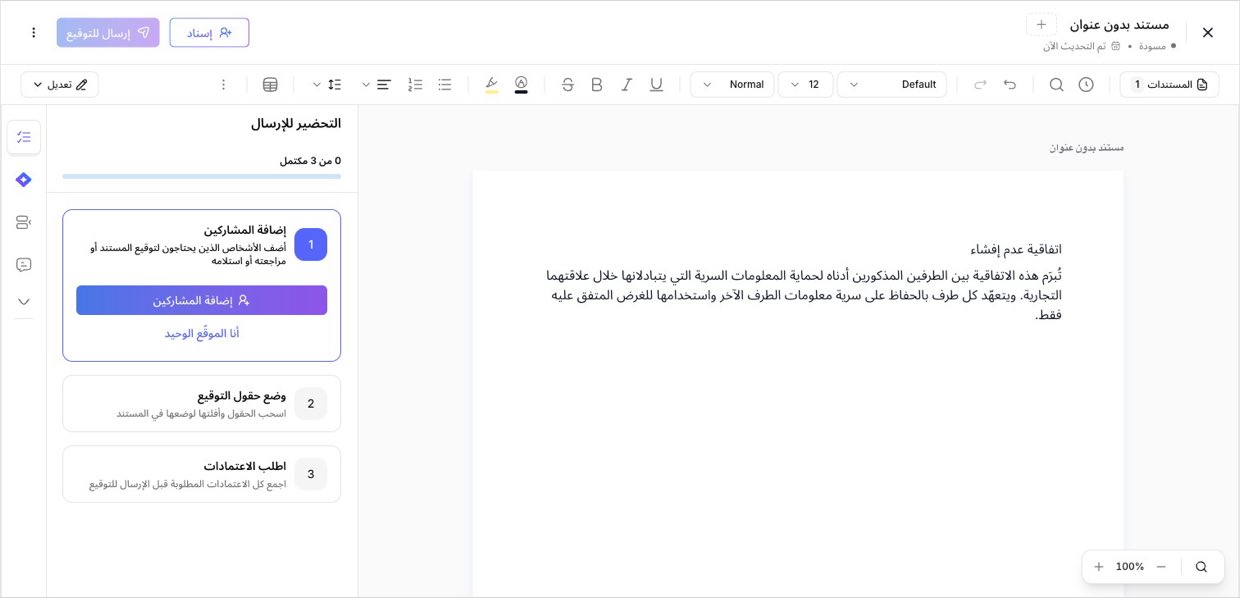1240x598 pixels.
Task: Toggle bold formatting
Action: click(597, 85)
